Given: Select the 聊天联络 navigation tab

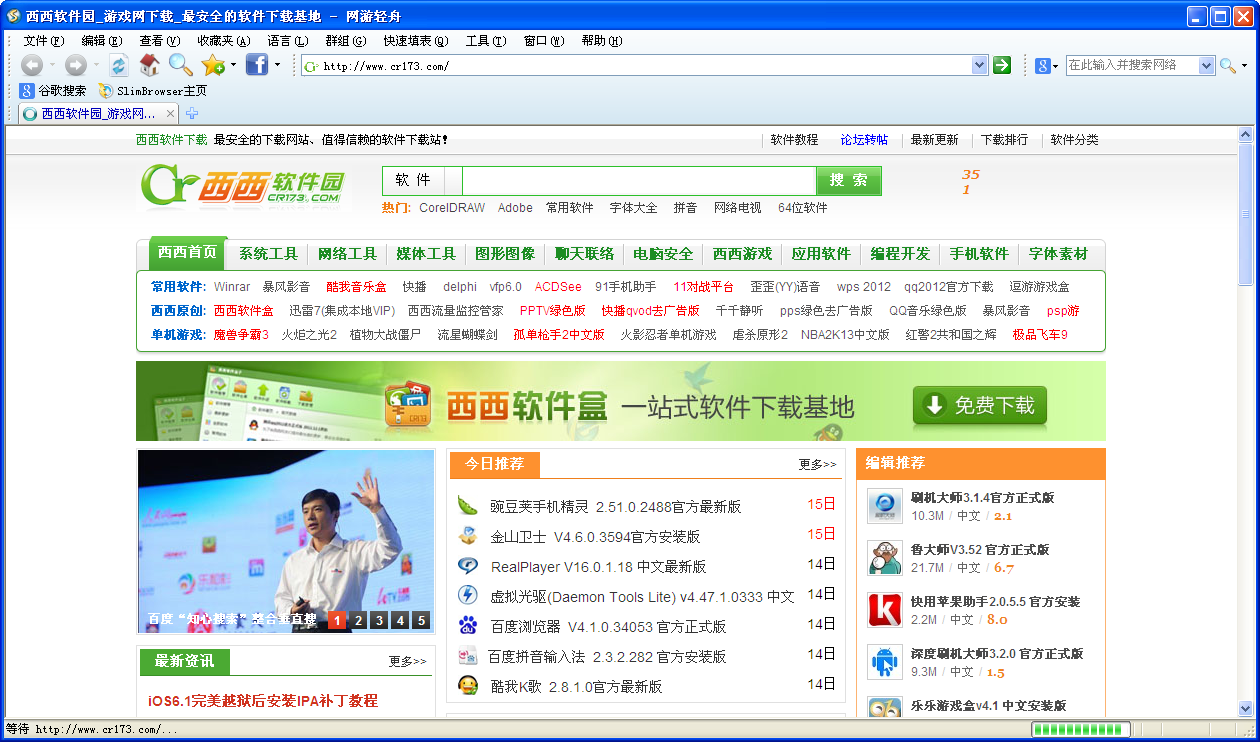Looking at the screenshot, I should pos(585,253).
